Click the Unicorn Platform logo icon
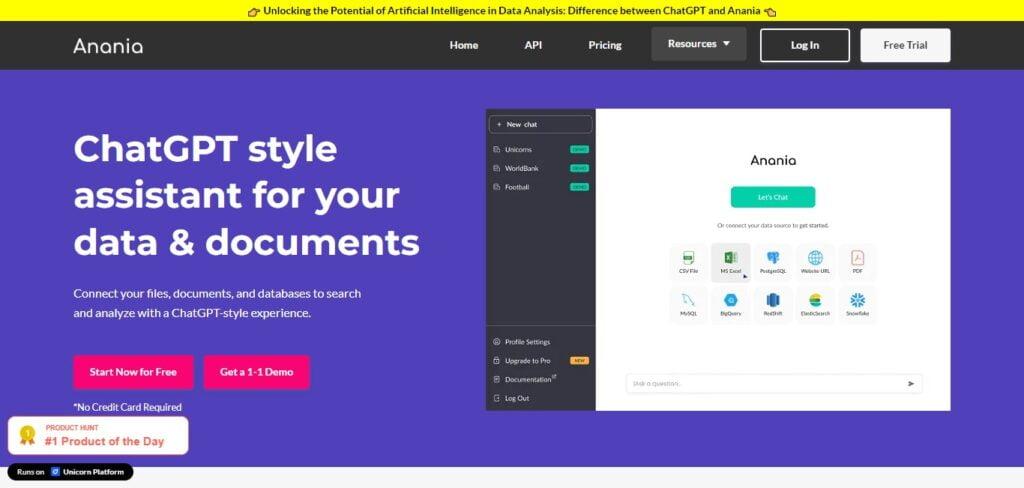 (56, 472)
